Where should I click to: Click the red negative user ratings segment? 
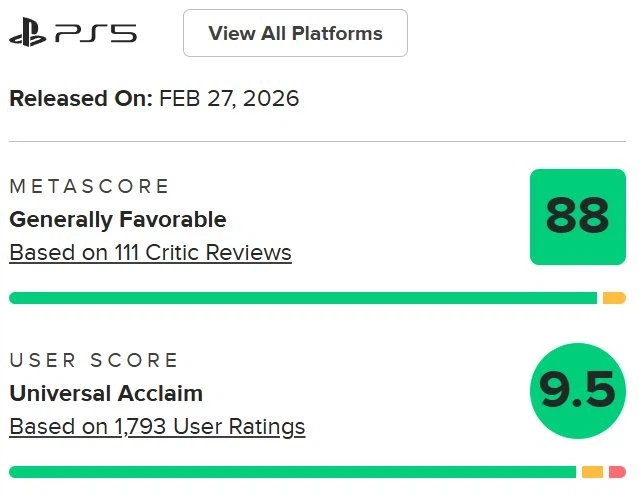point(617,472)
